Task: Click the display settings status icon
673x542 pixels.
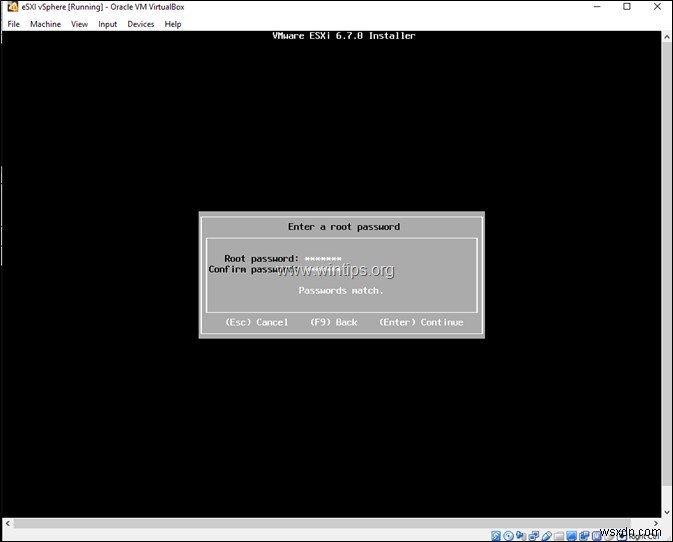Action: [571, 536]
